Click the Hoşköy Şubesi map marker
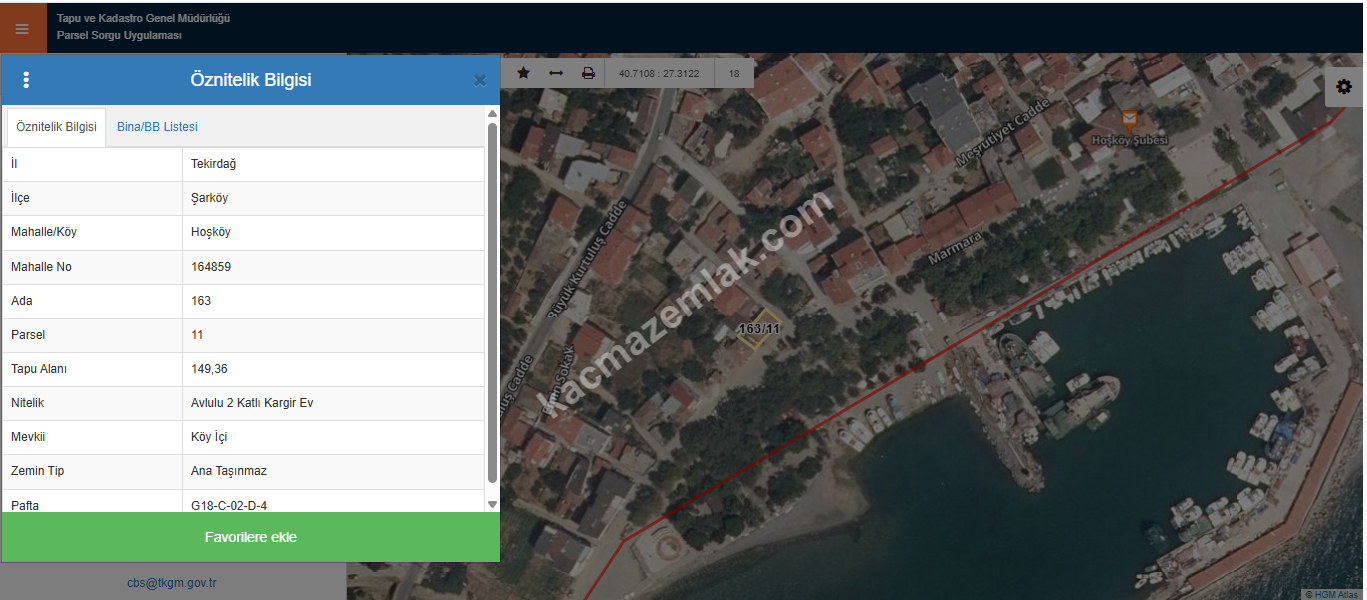This screenshot has height=600, width=1367. tap(1129, 121)
